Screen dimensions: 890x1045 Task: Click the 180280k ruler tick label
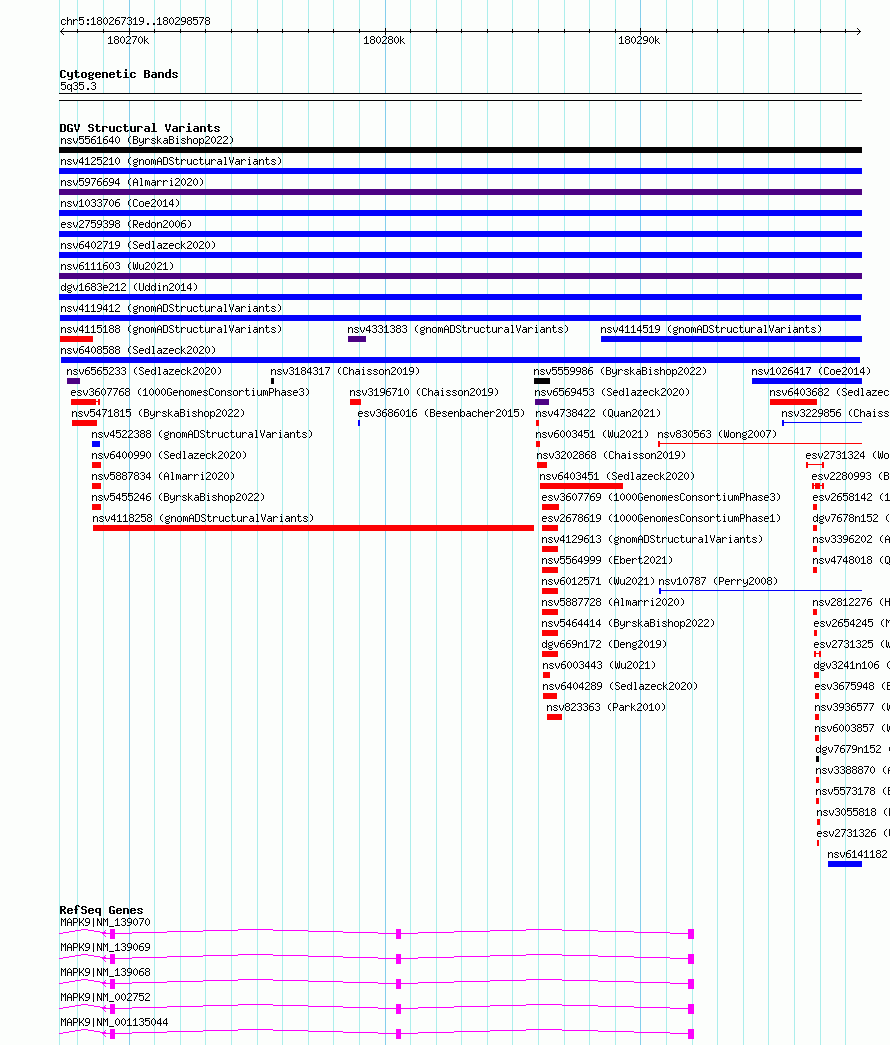pyautogui.click(x=384, y=41)
